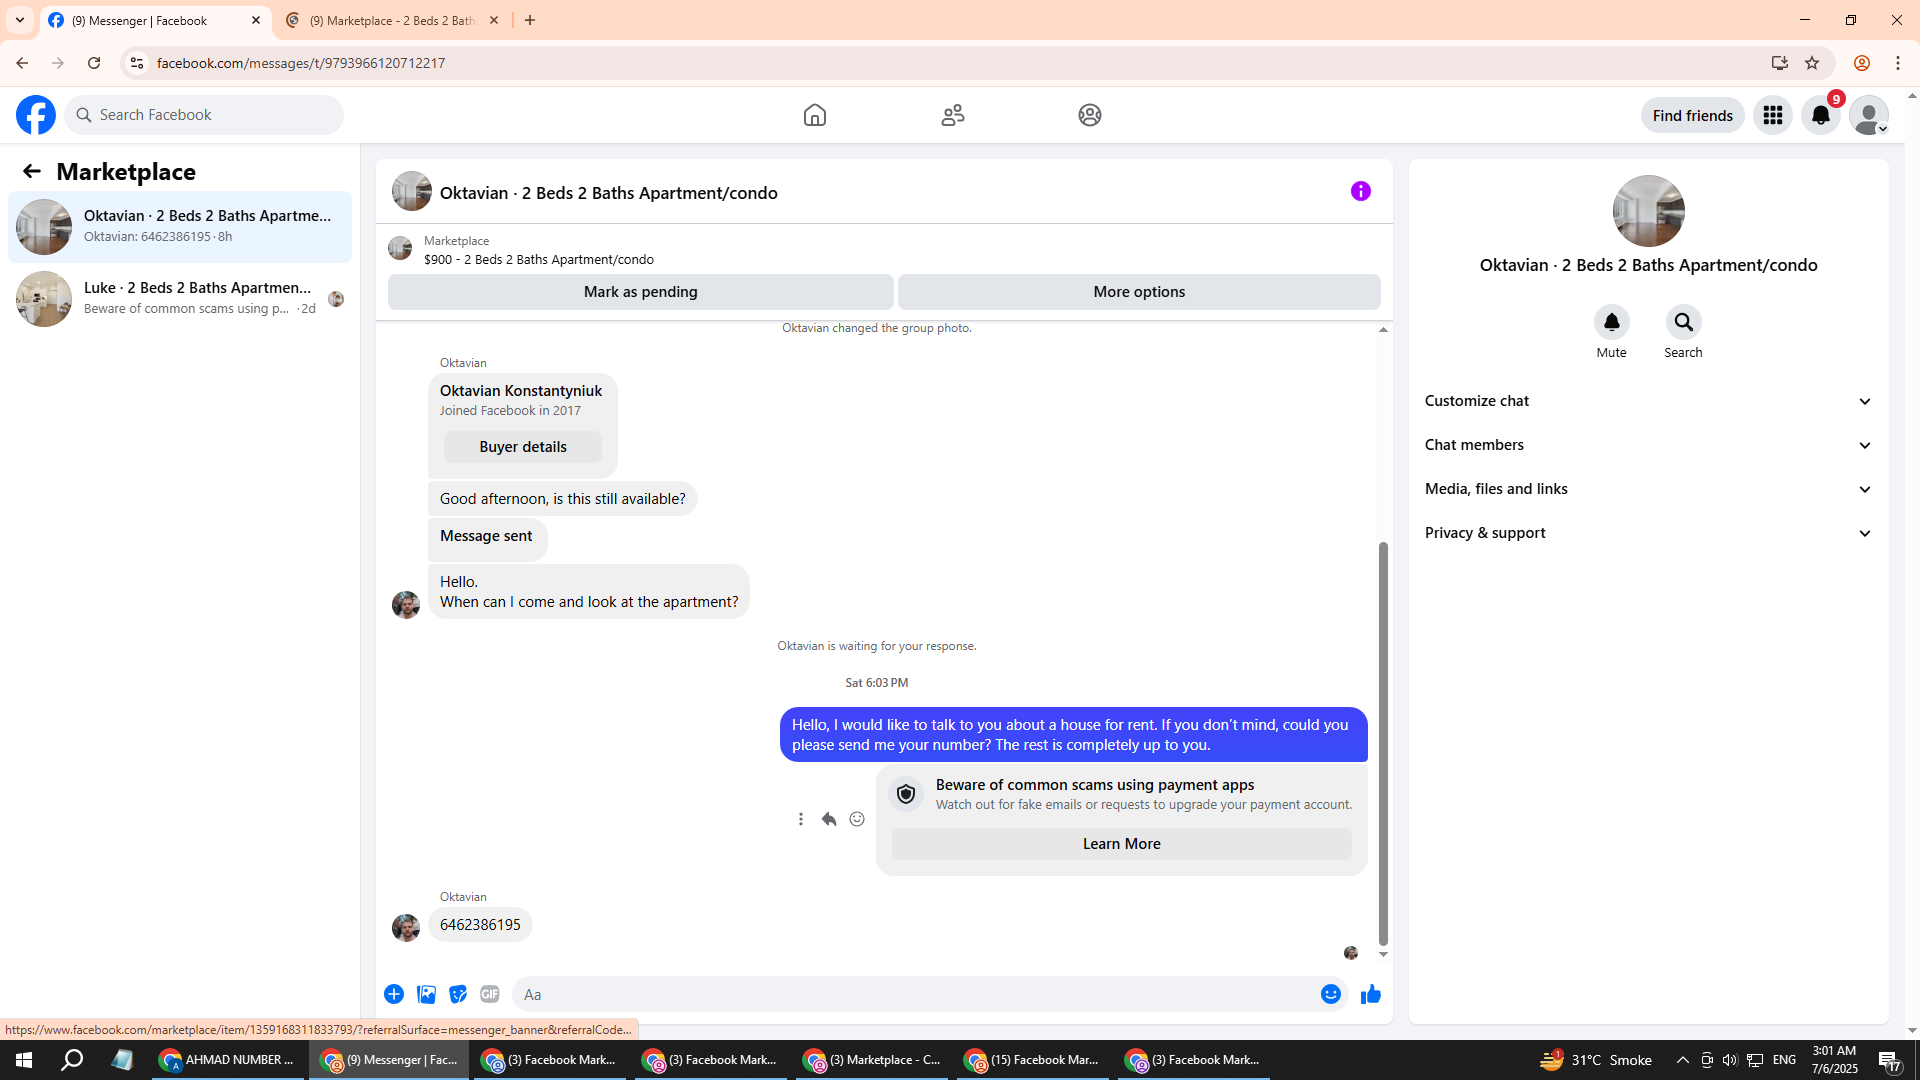Click the chat scrollbar track
Image resolution: width=1920 pixels, height=1080 pixels.
coord(1383,440)
